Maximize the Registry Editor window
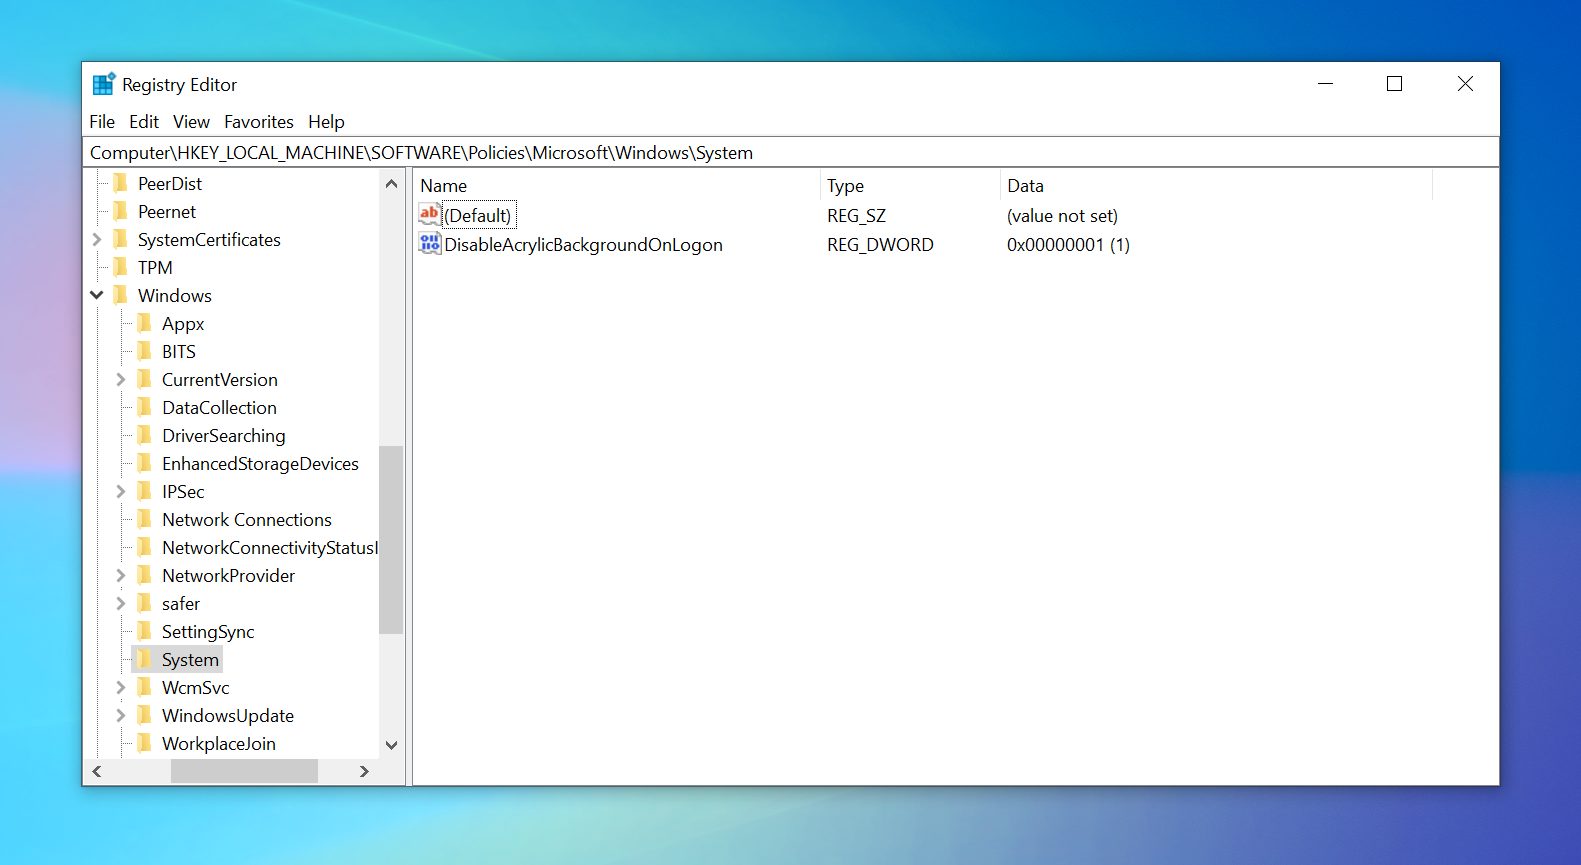The width and height of the screenshot is (1581, 865). pos(1394,84)
